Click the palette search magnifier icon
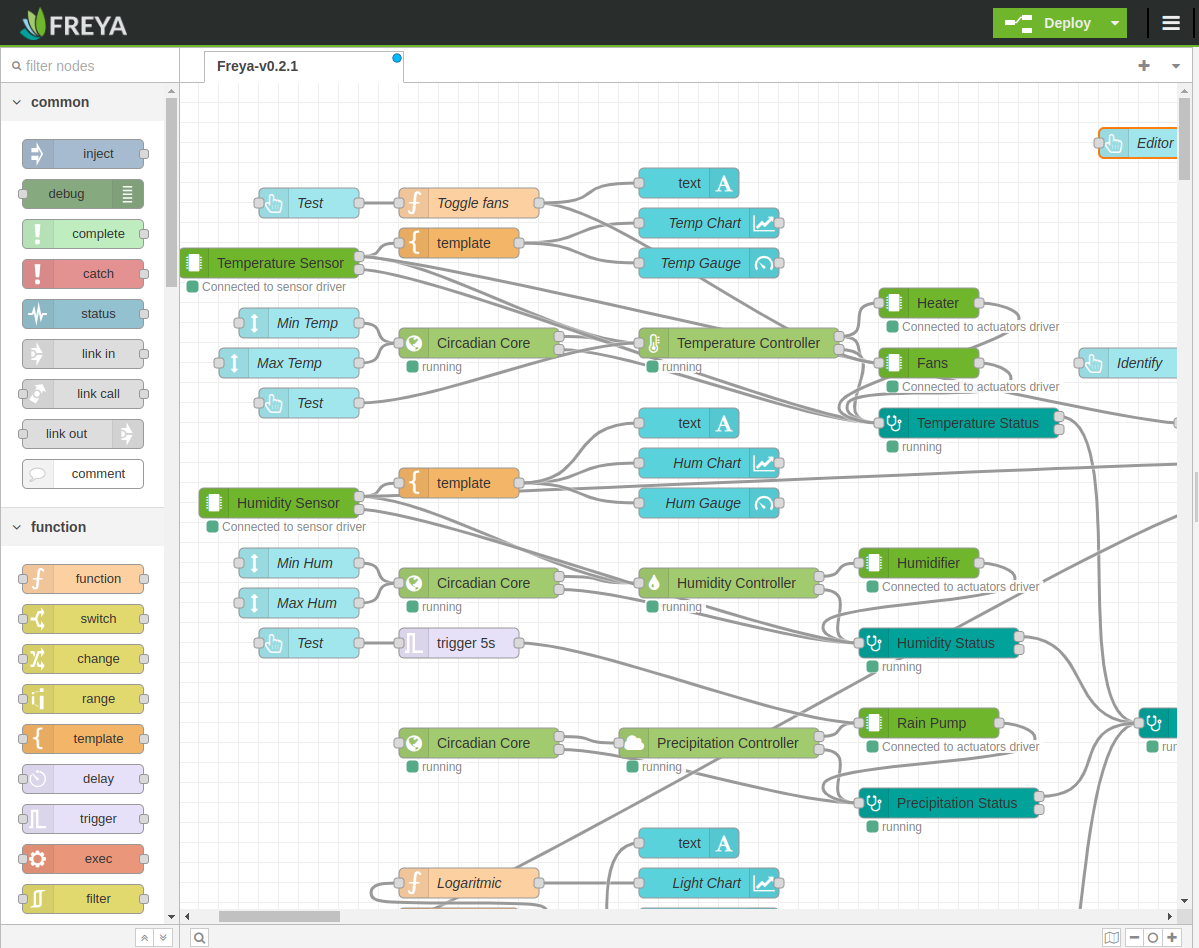 199,937
